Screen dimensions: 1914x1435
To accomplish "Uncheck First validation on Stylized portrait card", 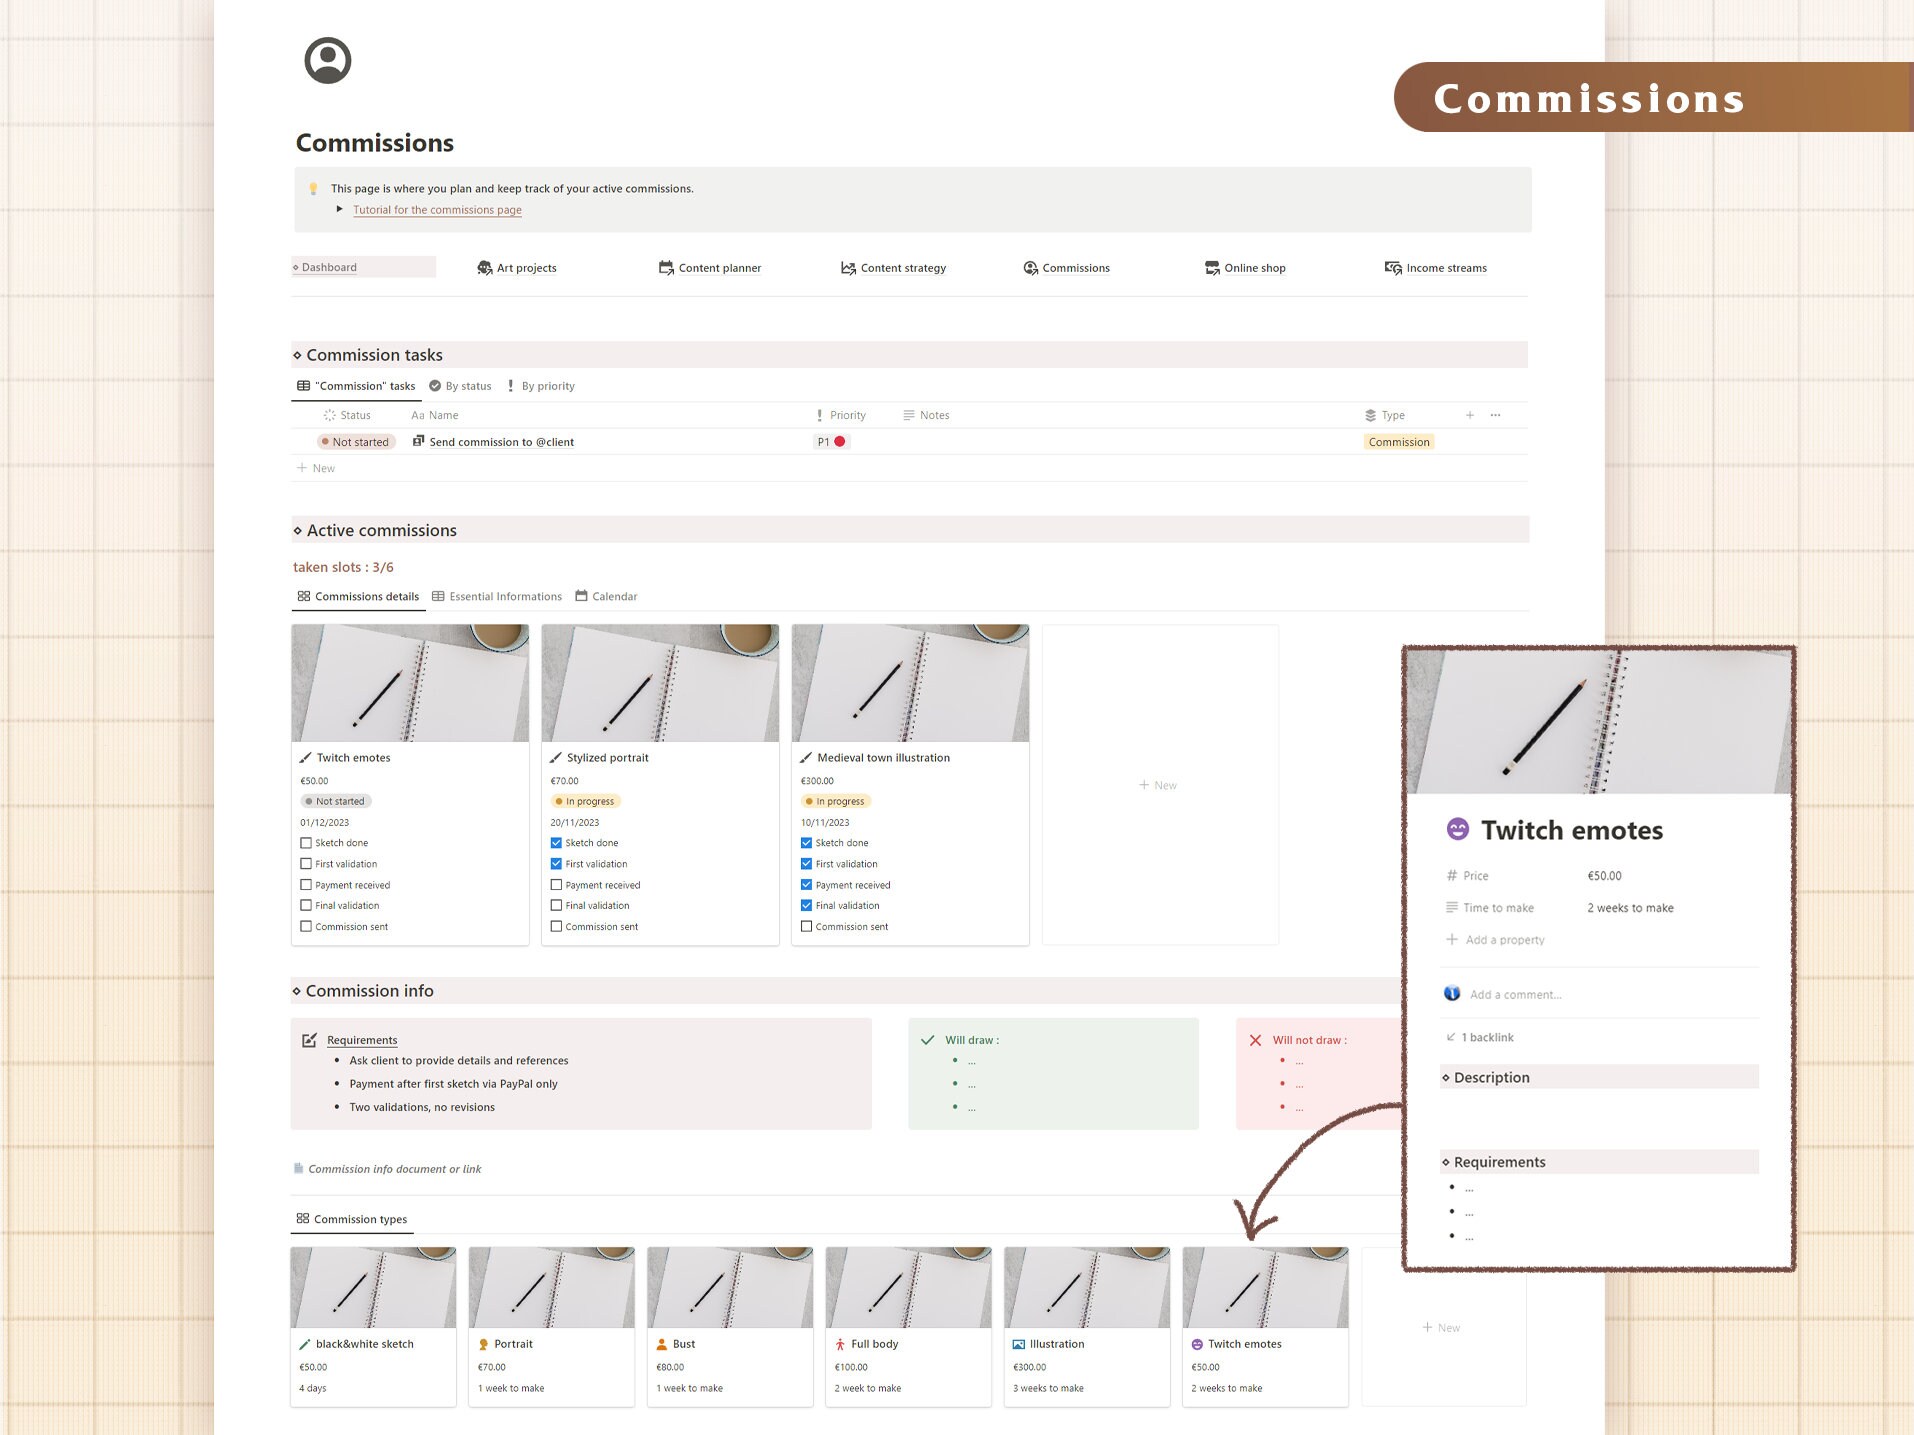I will pyautogui.click(x=556, y=863).
